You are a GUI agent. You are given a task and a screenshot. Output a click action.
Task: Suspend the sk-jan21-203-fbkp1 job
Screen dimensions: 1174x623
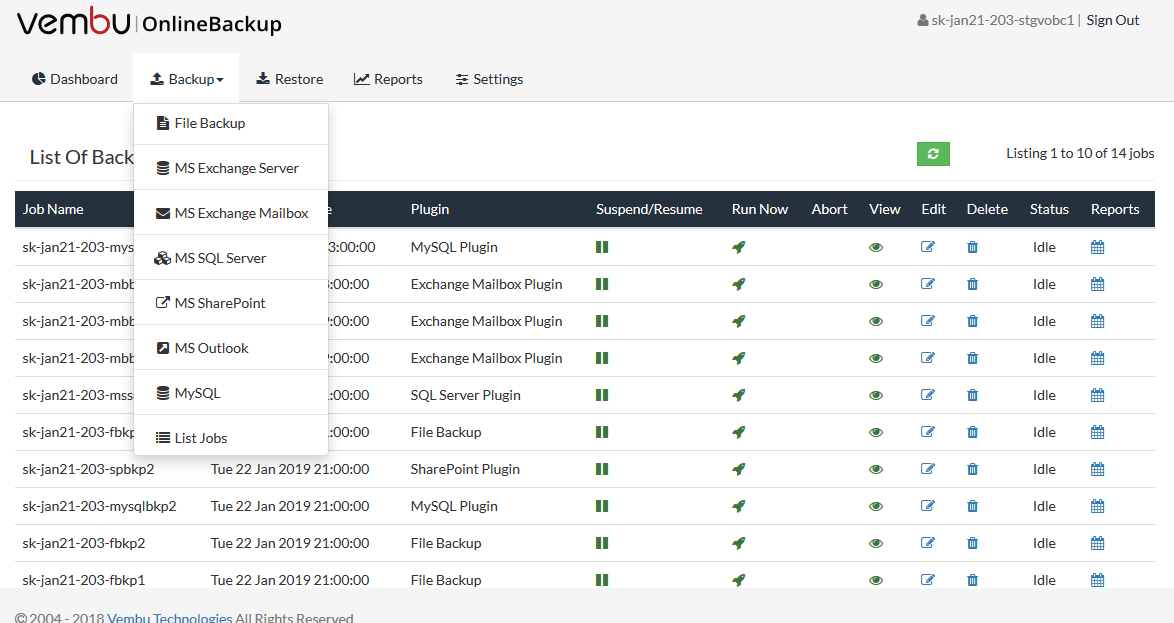pyautogui.click(x=602, y=580)
